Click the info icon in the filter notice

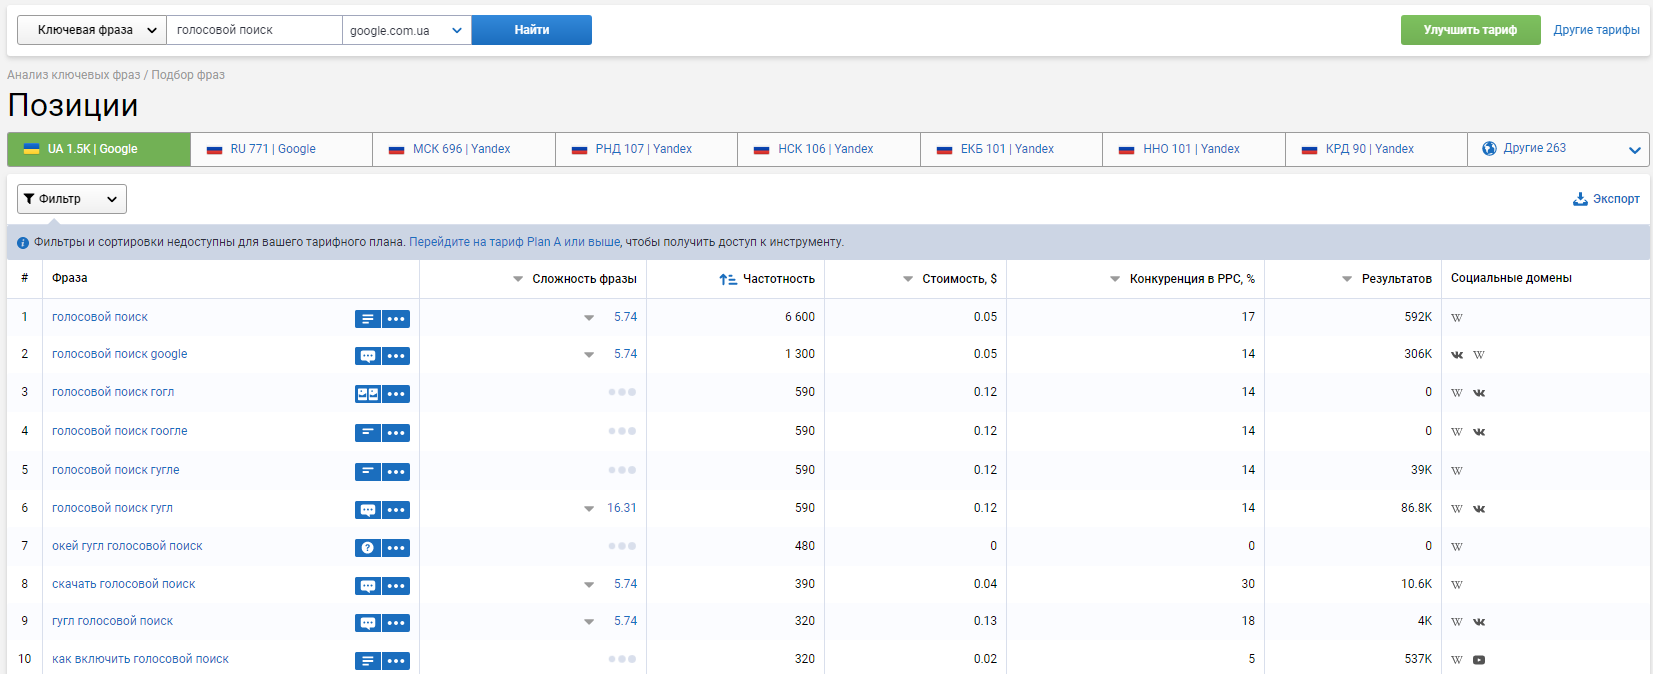(23, 243)
